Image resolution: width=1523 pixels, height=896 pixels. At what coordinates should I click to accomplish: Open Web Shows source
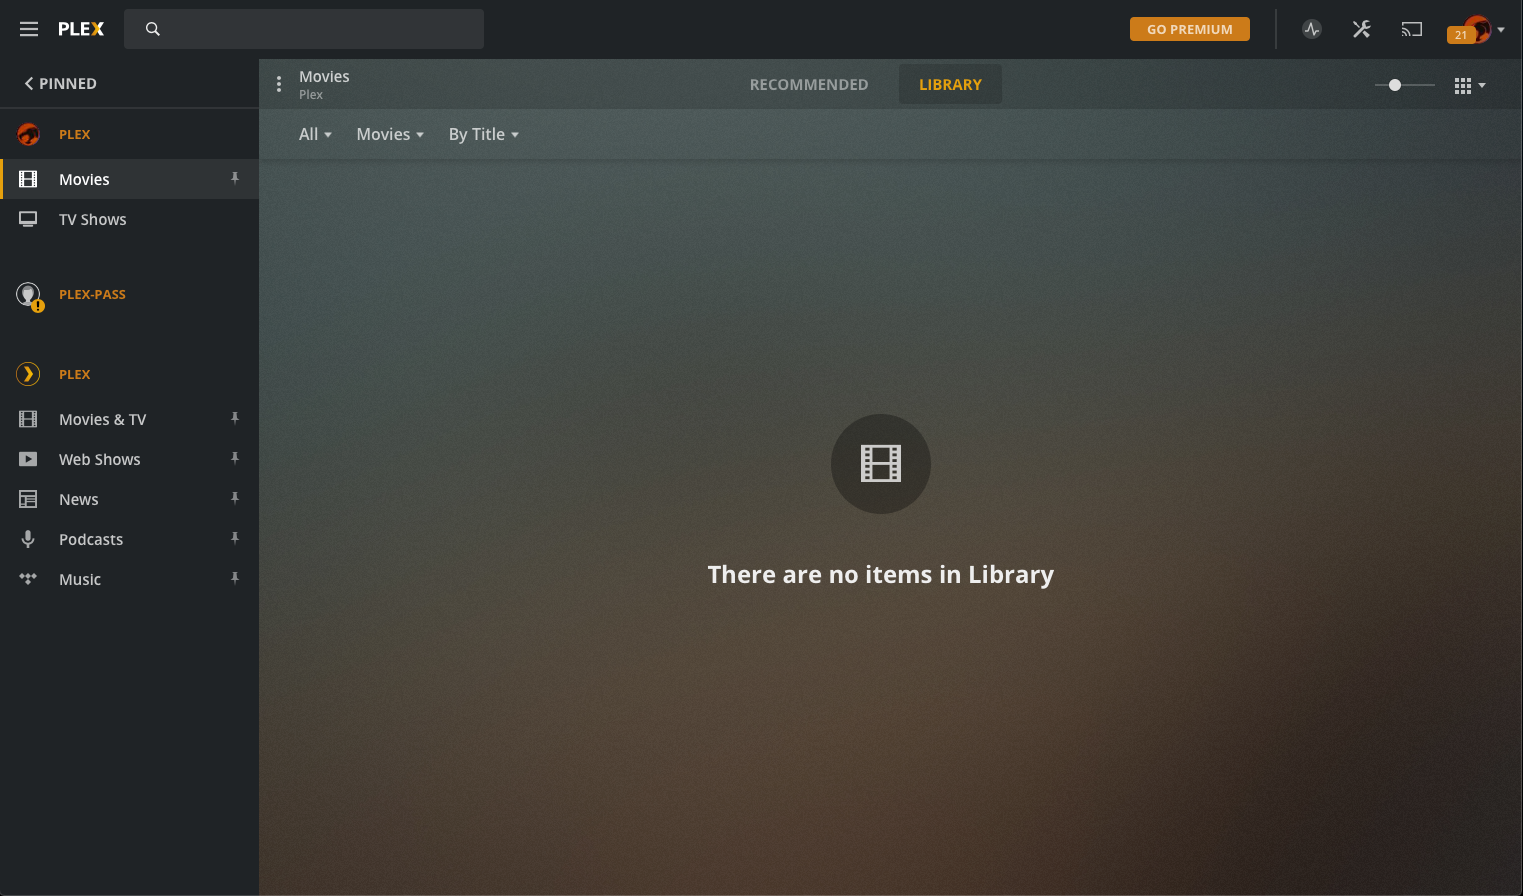(x=100, y=459)
